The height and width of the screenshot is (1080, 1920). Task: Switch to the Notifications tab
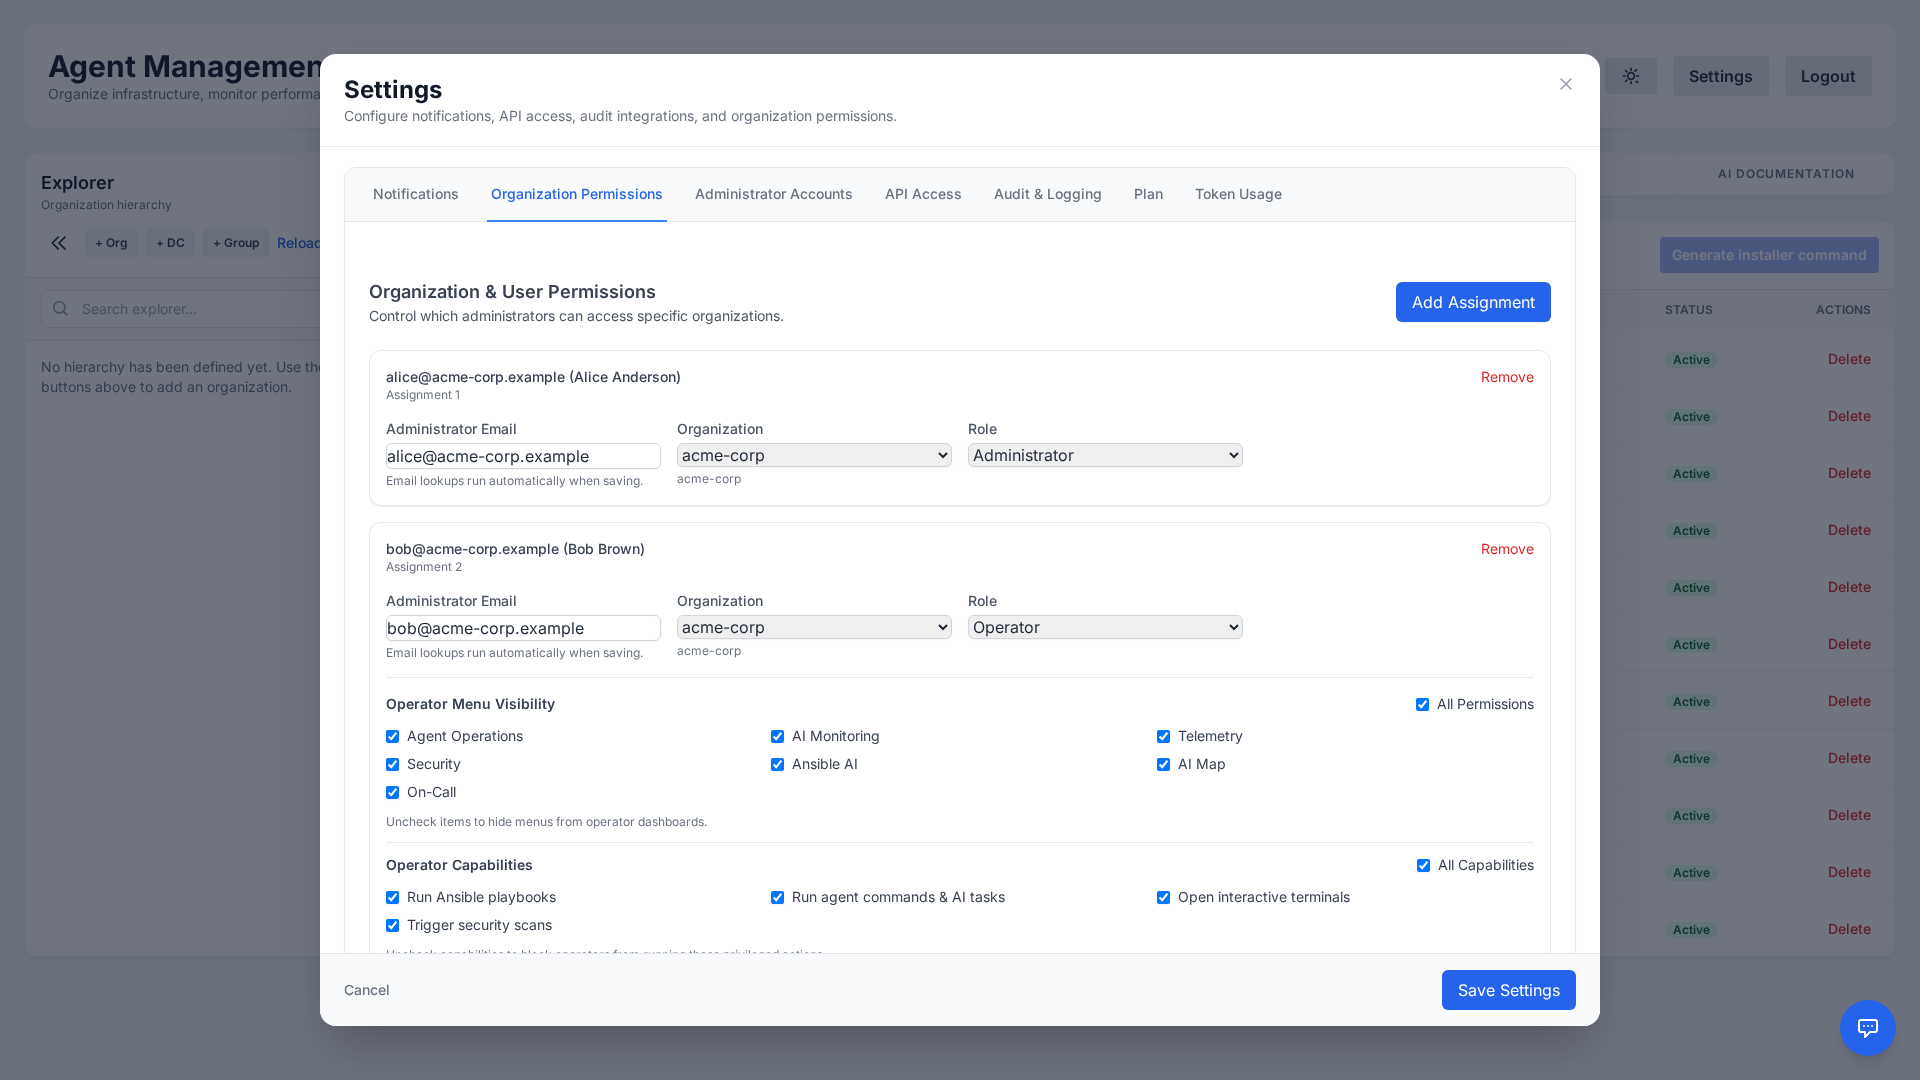[x=416, y=194]
